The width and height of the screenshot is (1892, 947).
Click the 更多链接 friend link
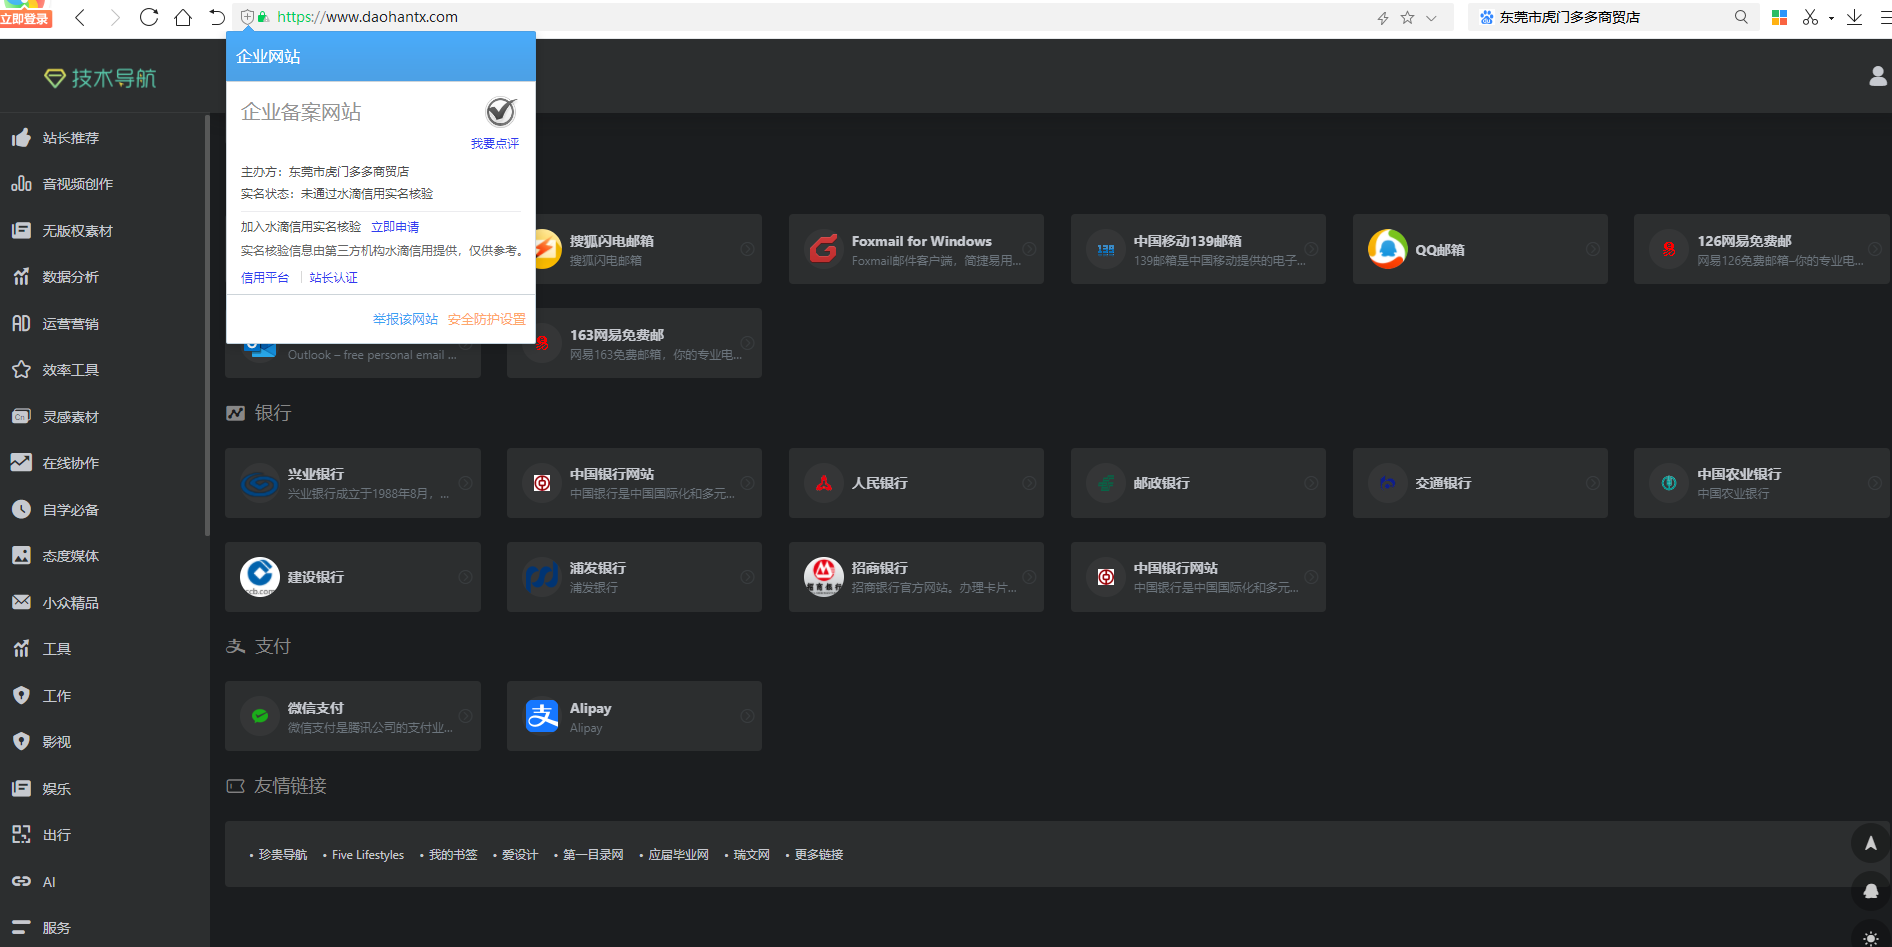pos(818,855)
